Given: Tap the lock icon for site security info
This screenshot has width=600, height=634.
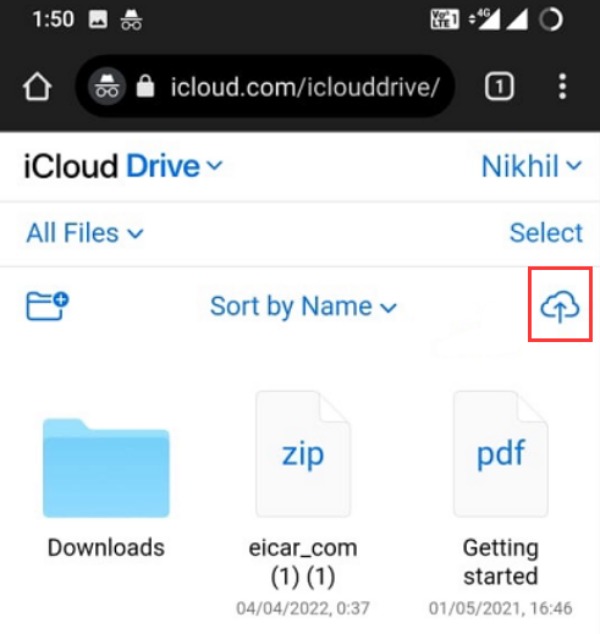Looking at the screenshot, I should [145, 86].
